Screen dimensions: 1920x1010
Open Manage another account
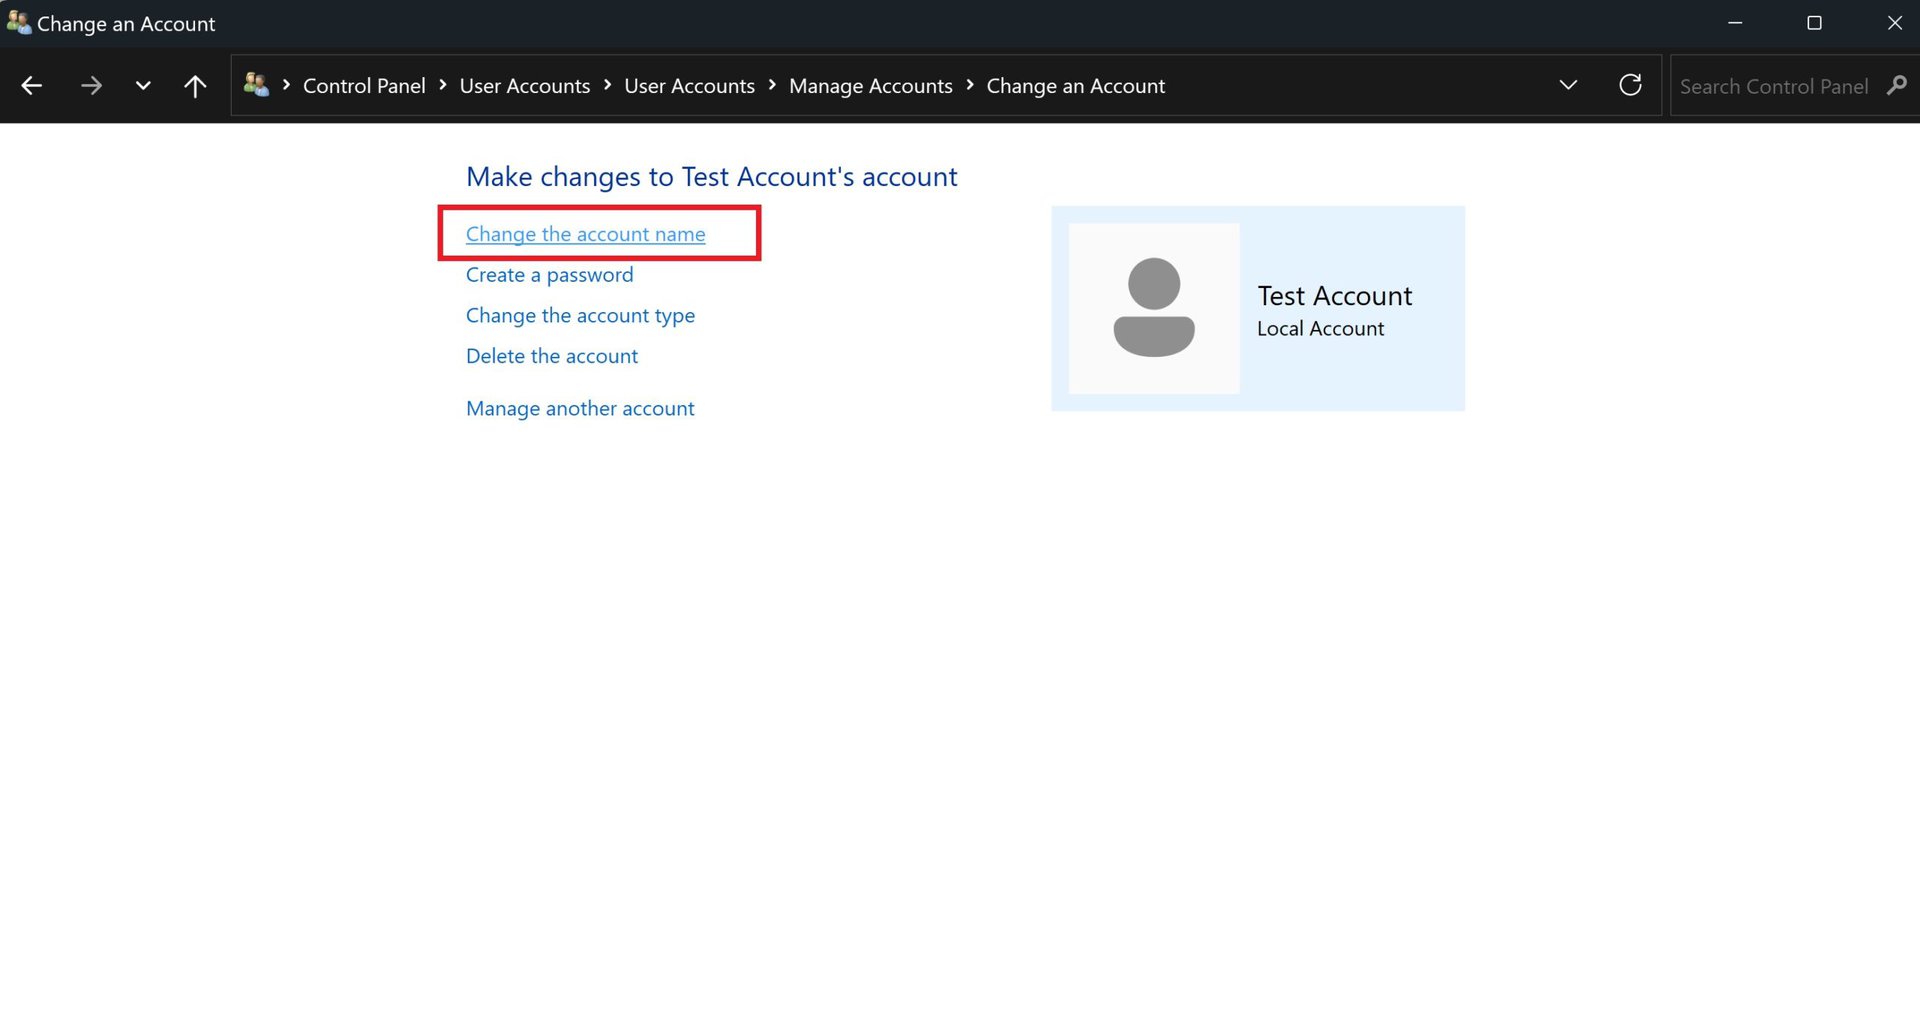580,408
